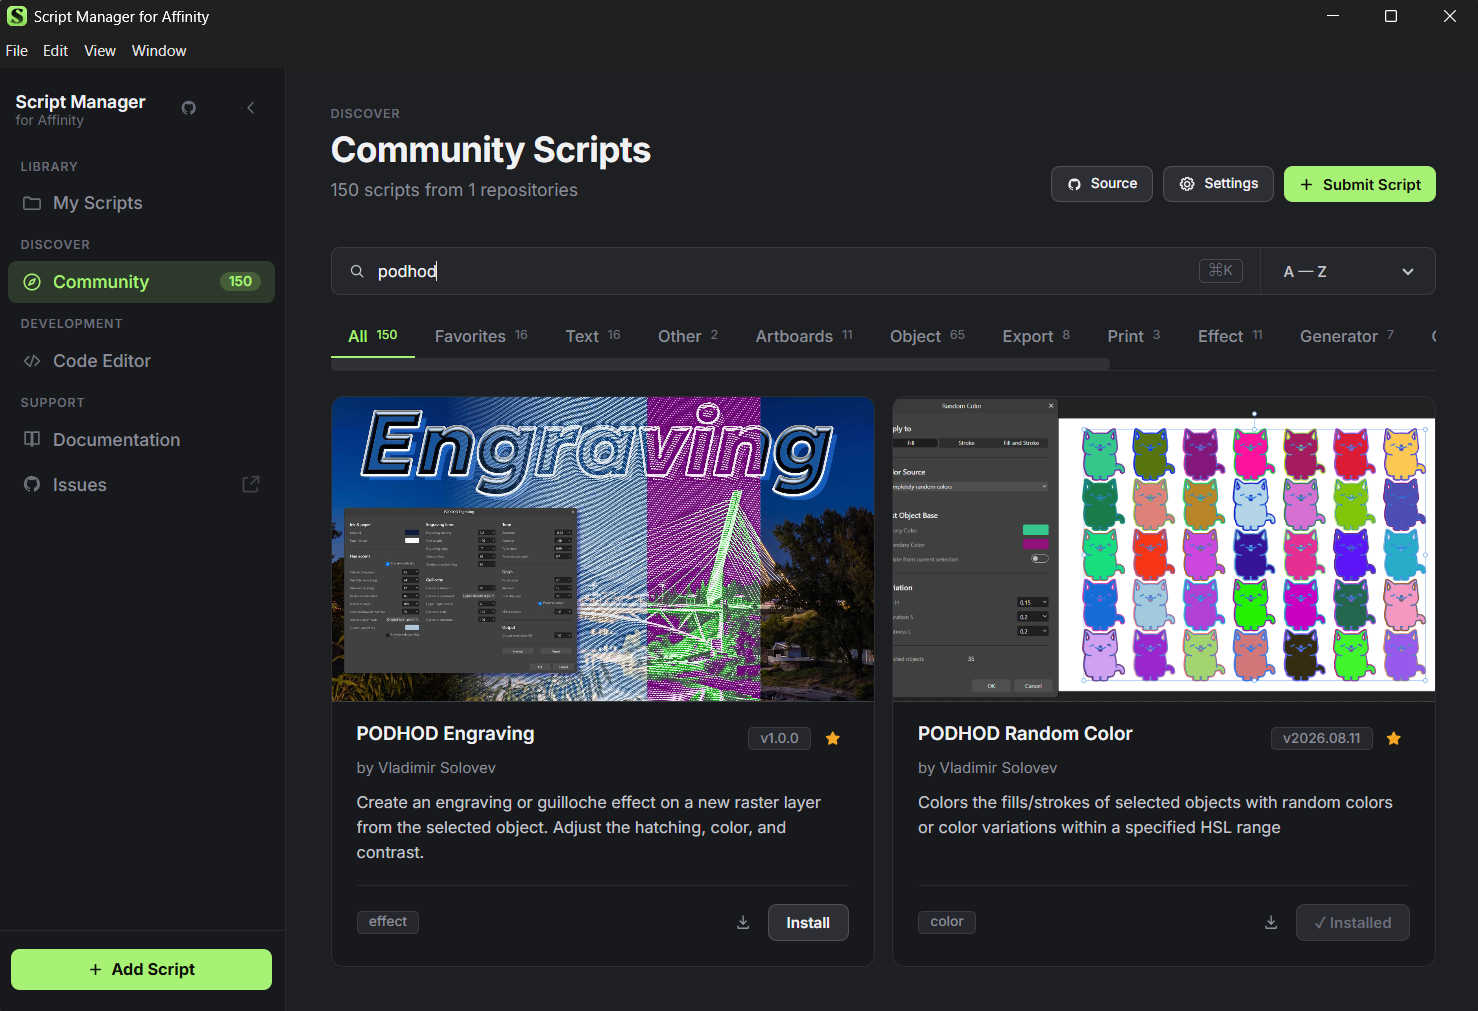Open Documentation page

[x=141, y=440]
